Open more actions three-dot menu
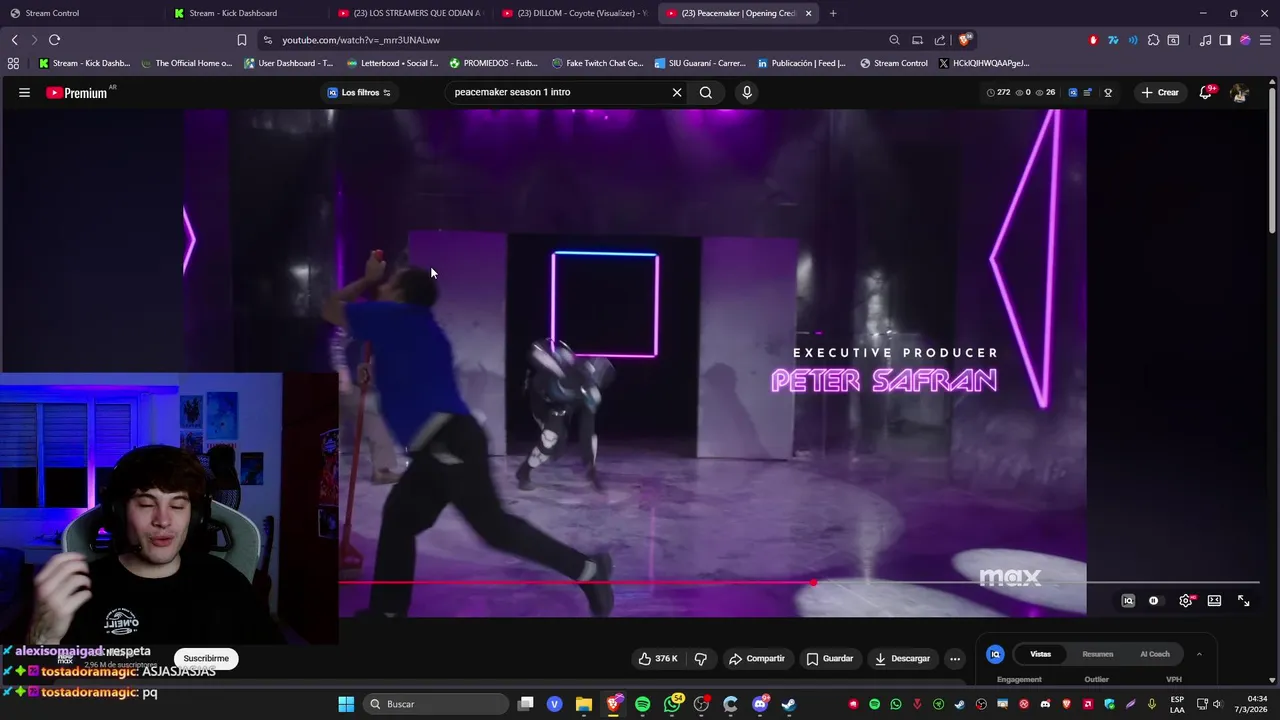The image size is (1280, 720). [x=955, y=658]
